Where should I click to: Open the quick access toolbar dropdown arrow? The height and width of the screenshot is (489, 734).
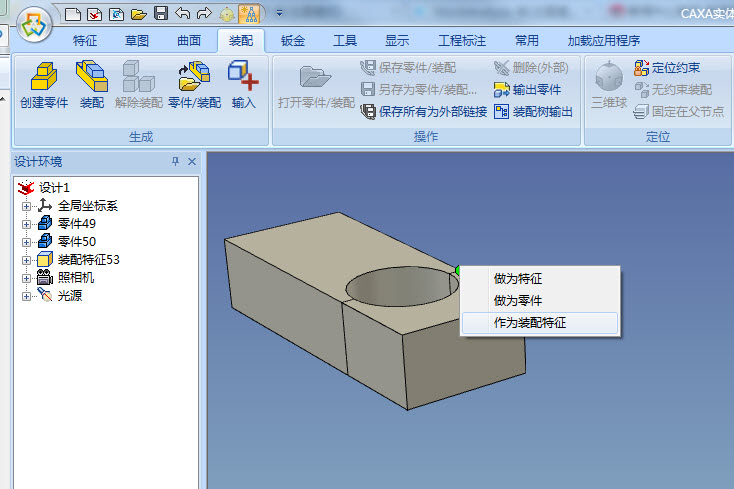coord(279,14)
